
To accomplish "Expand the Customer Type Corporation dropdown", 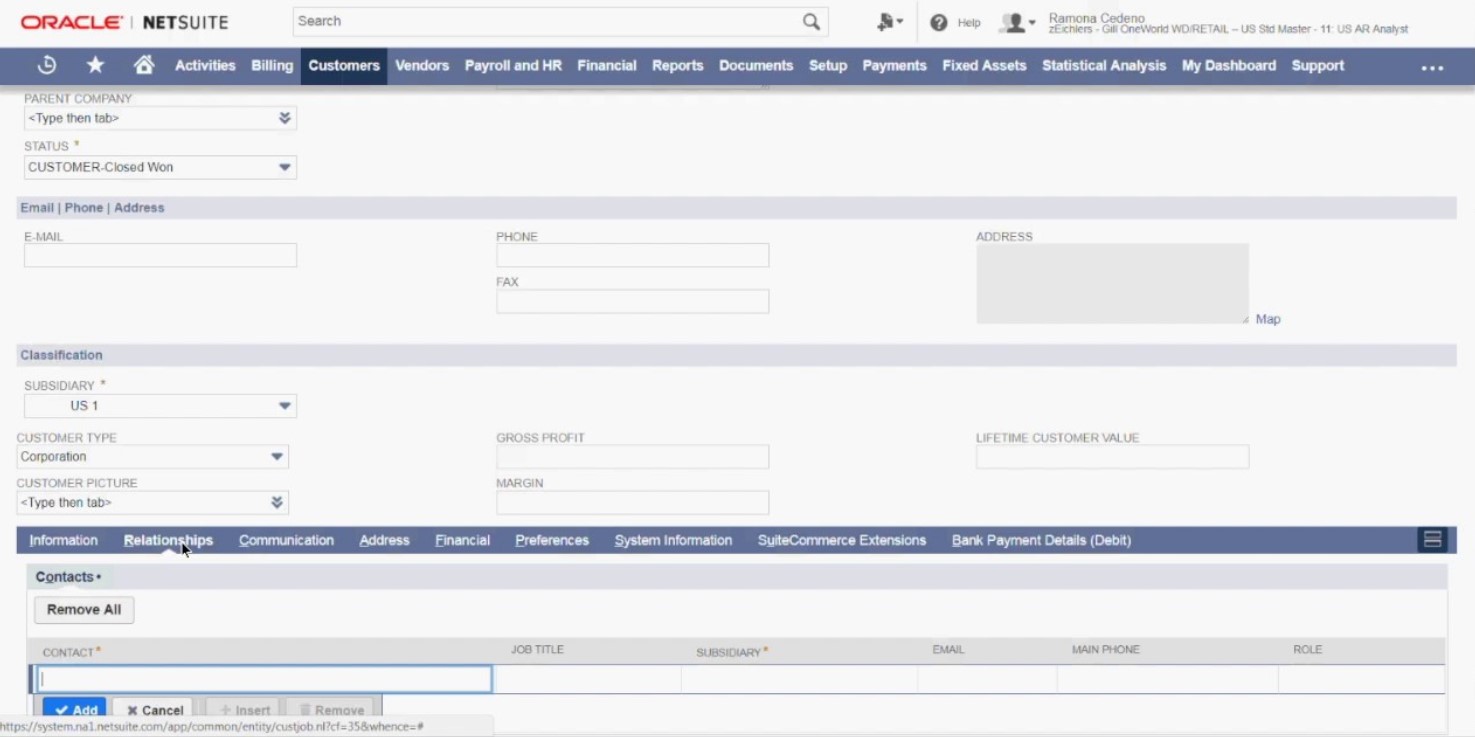I will [277, 457].
